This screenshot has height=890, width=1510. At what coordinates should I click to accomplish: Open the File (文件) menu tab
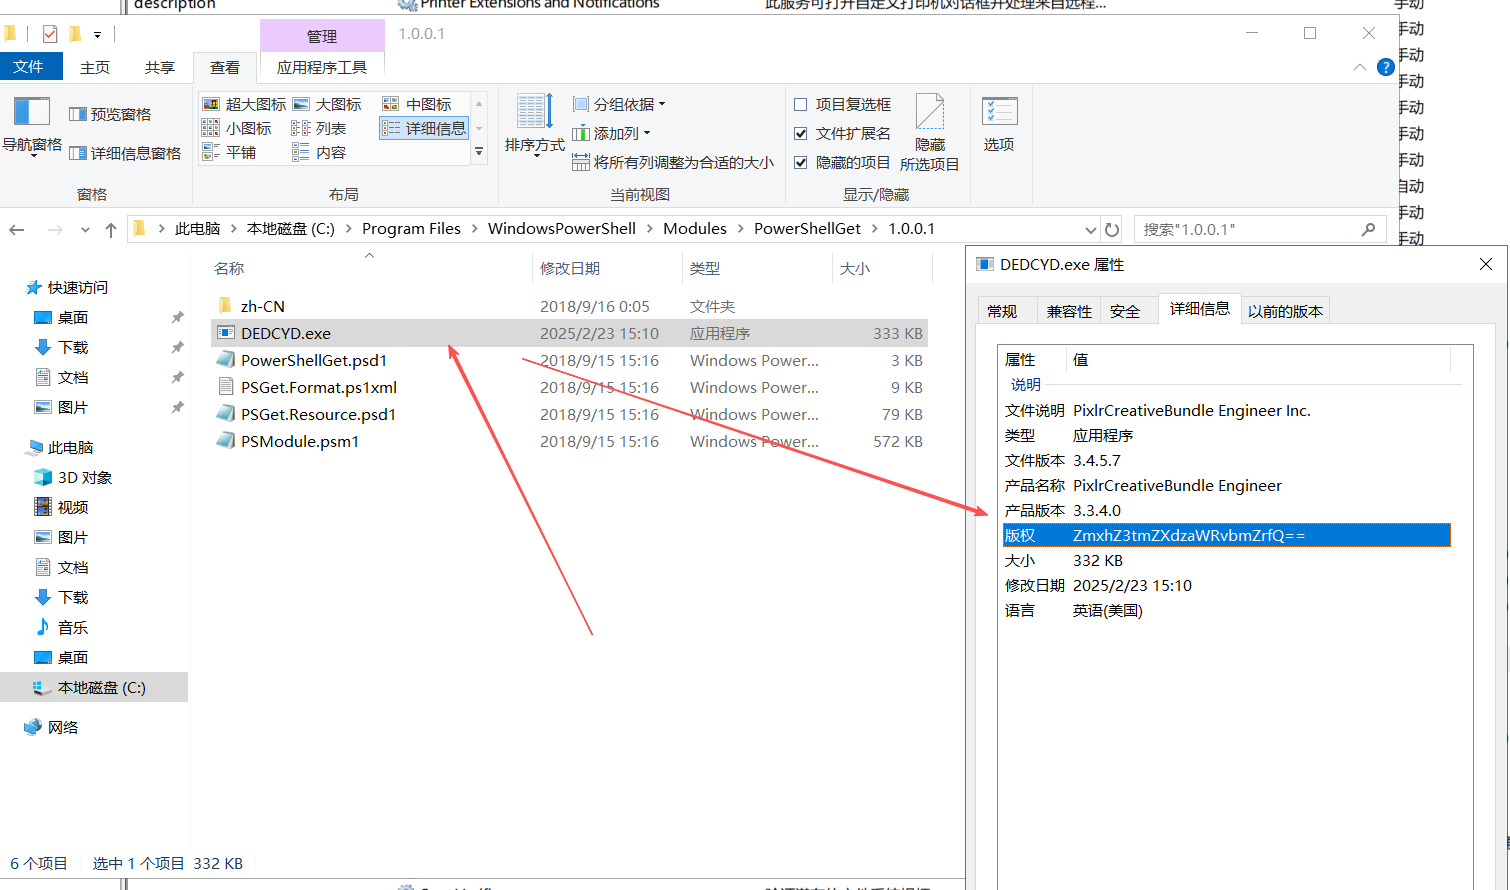(29, 67)
